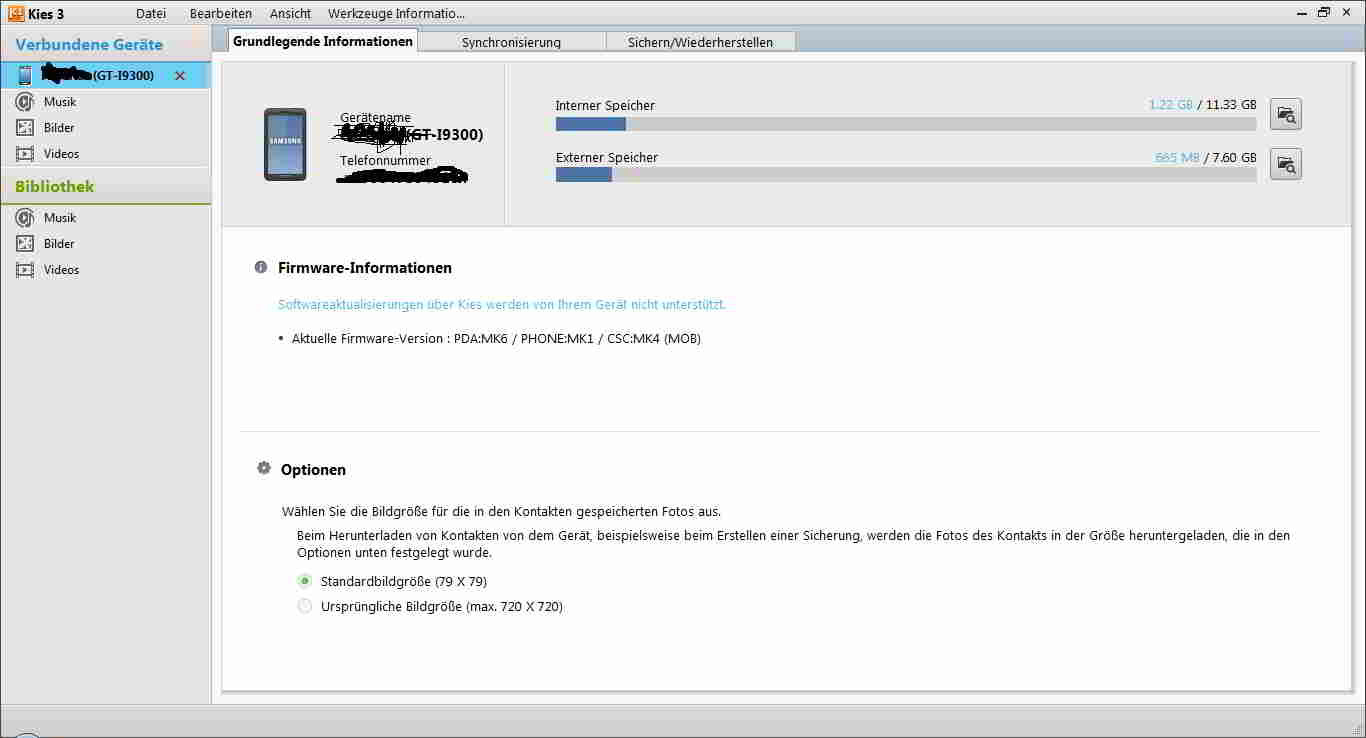Click the Verbundene Geräte sidebar header
The image size is (1366, 738).
pyautogui.click(x=89, y=45)
